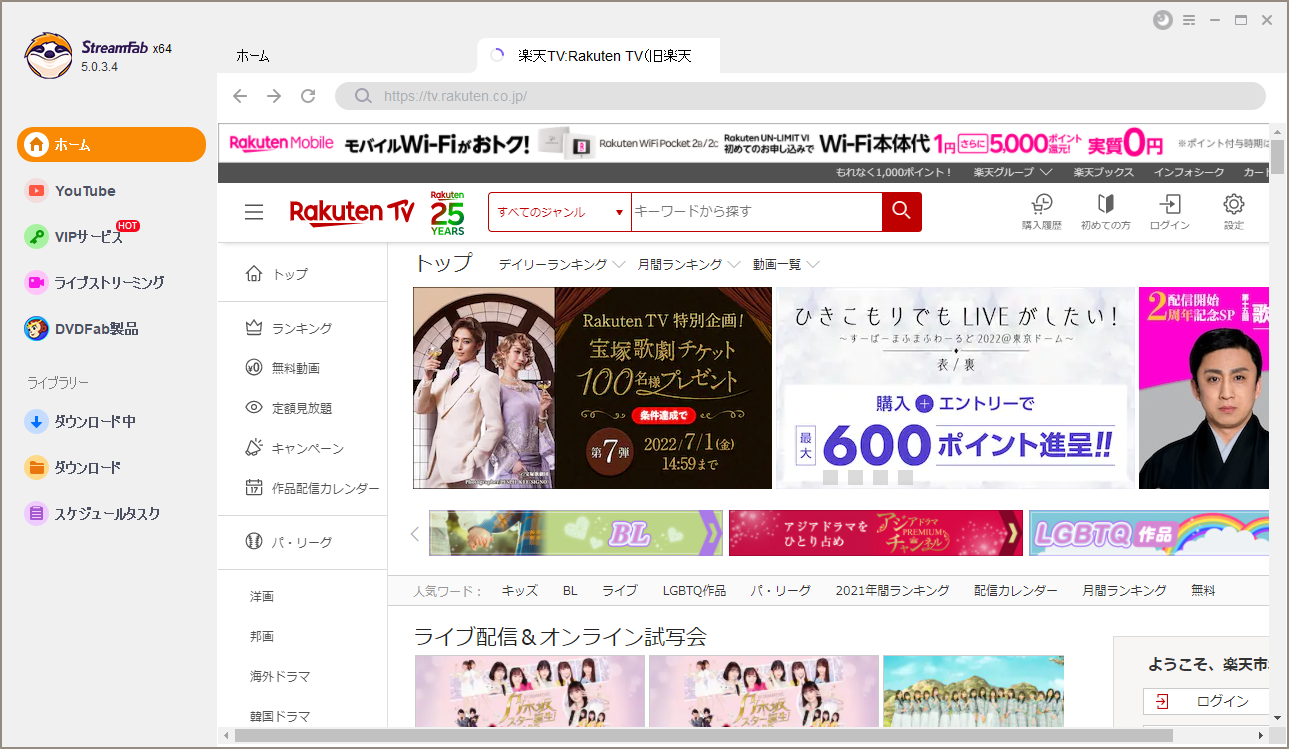Select 海外ドラマ genre
Viewport: 1289px width, 749px height.
280,676
